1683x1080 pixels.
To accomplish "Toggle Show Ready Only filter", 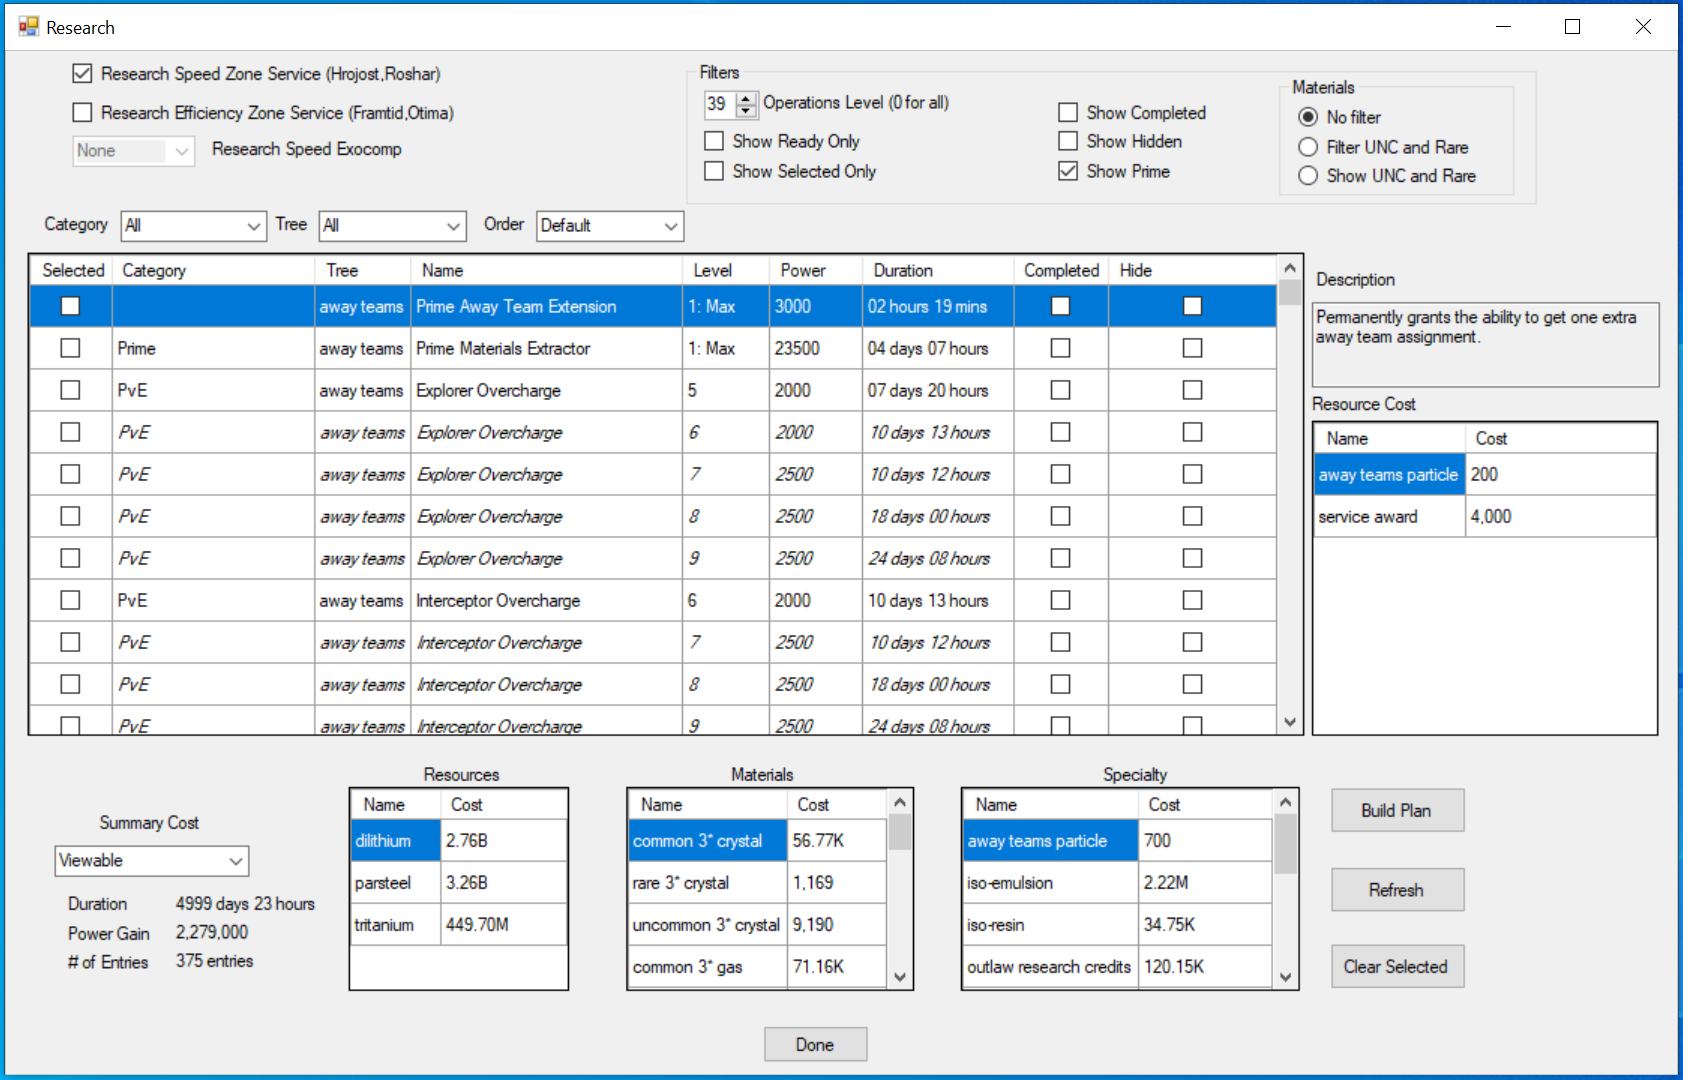I will (714, 141).
